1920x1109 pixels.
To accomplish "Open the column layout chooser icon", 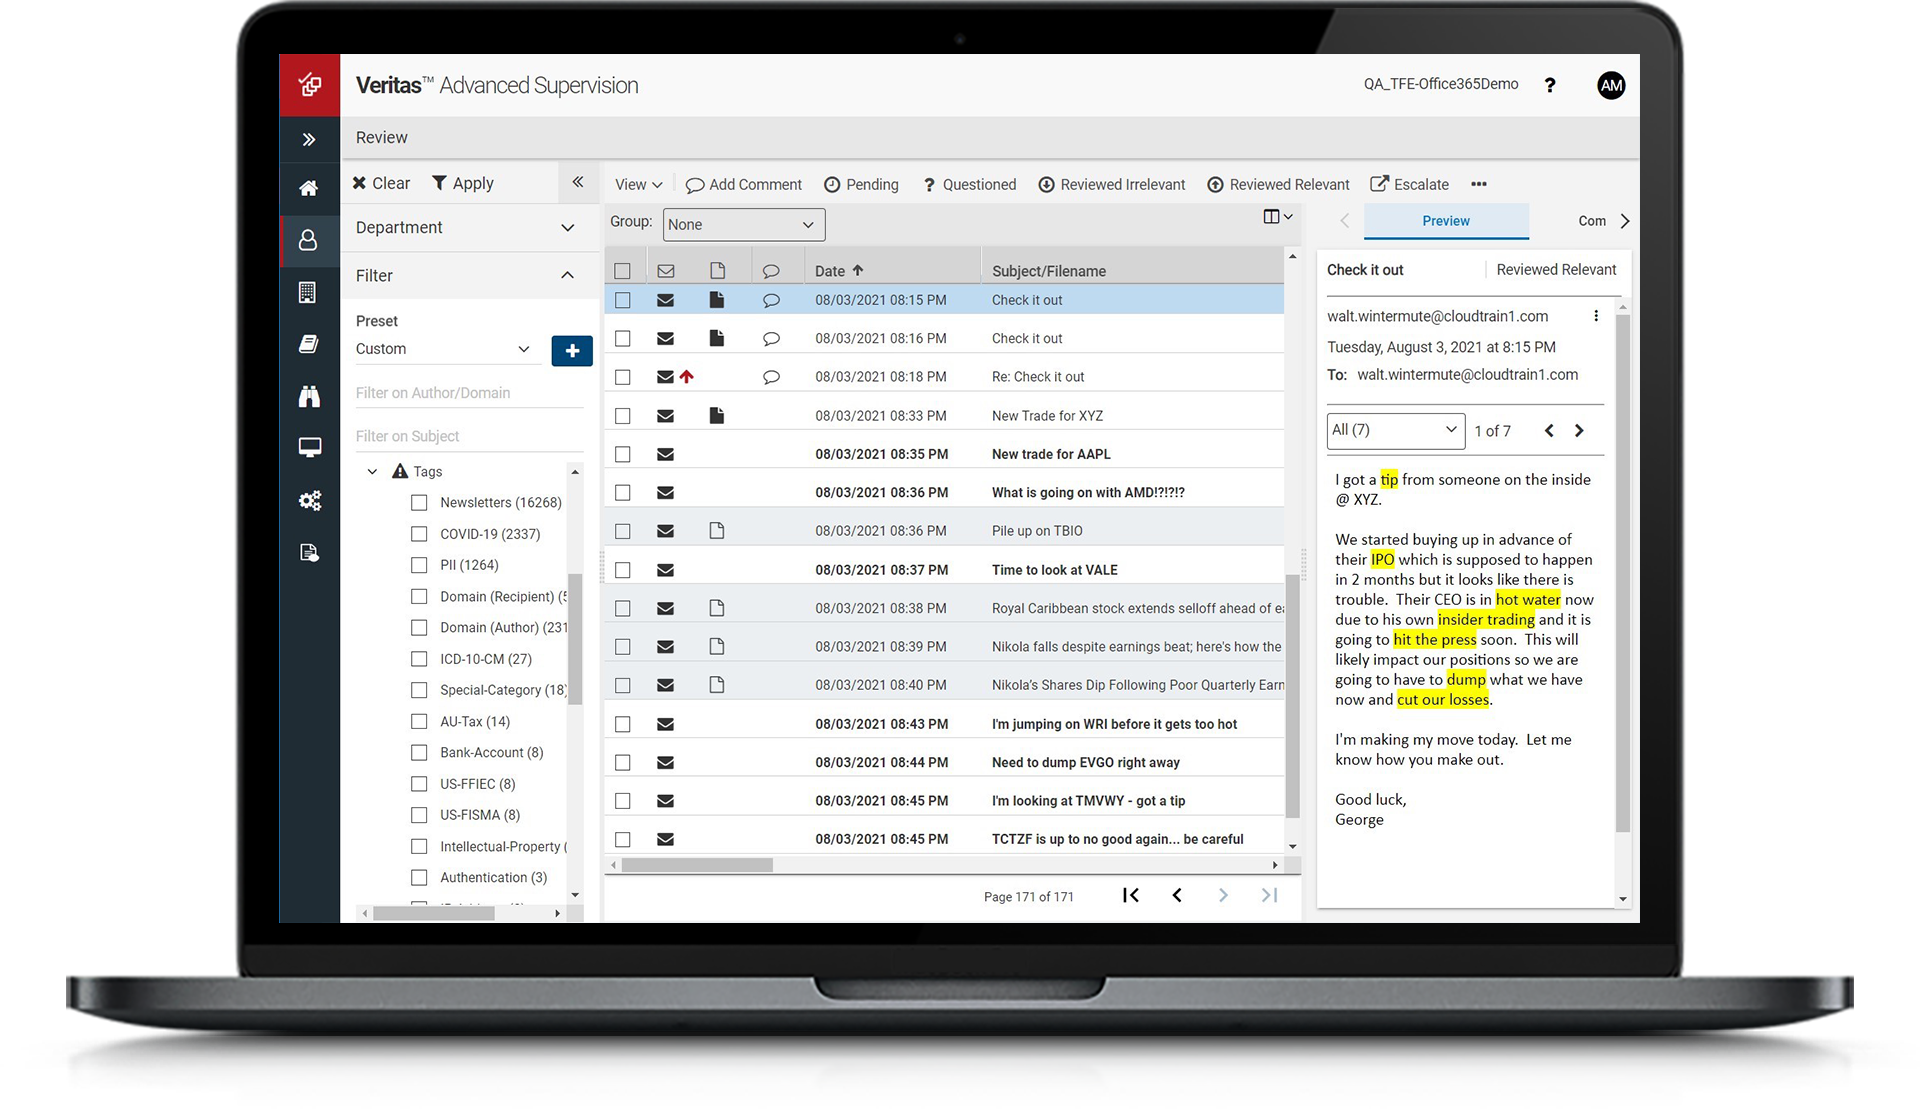I will click(x=1277, y=217).
